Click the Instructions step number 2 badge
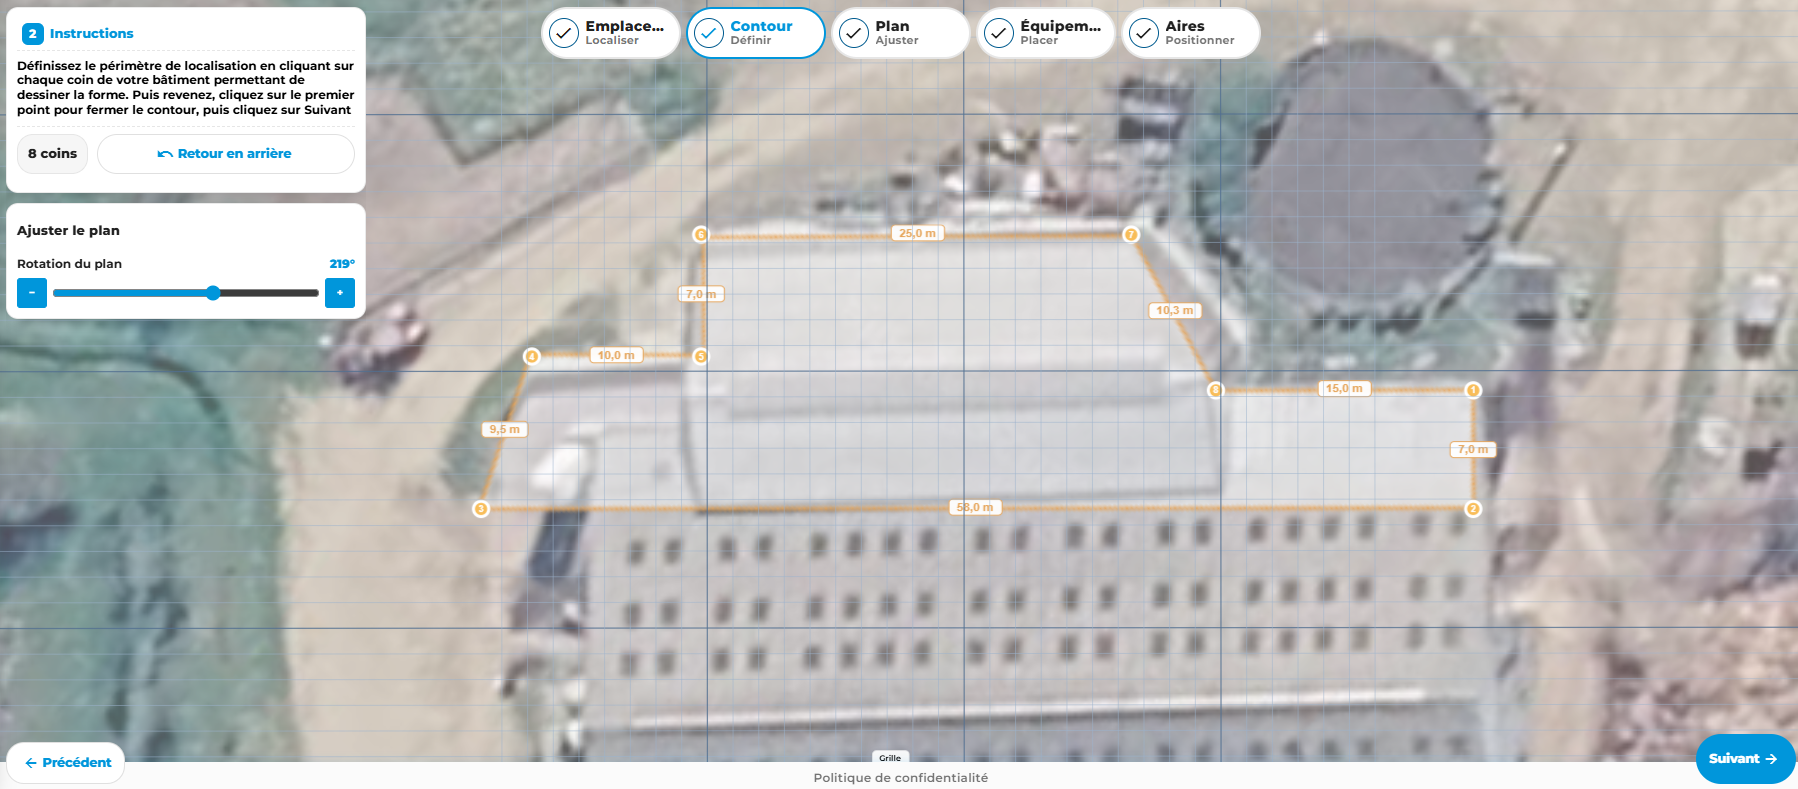Screen dimensions: 1798x789 pos(32,34)
